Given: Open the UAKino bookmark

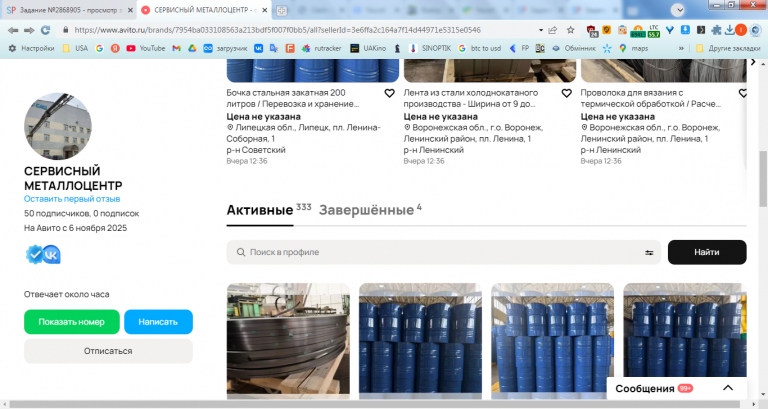Looking at the screenshot, I should coord(368,48).
